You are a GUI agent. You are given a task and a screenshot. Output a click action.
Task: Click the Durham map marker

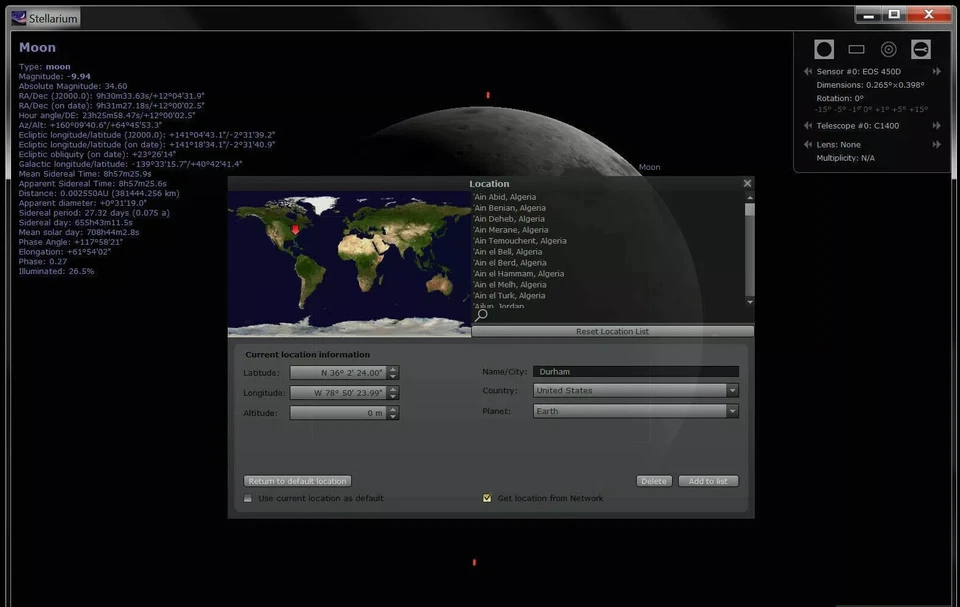coord(295,231)
